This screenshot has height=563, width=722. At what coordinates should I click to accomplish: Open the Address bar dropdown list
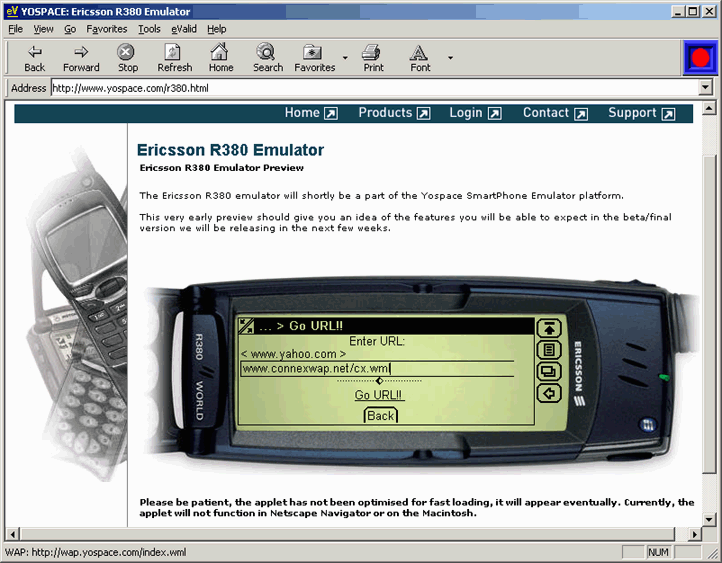click(705, 87)
